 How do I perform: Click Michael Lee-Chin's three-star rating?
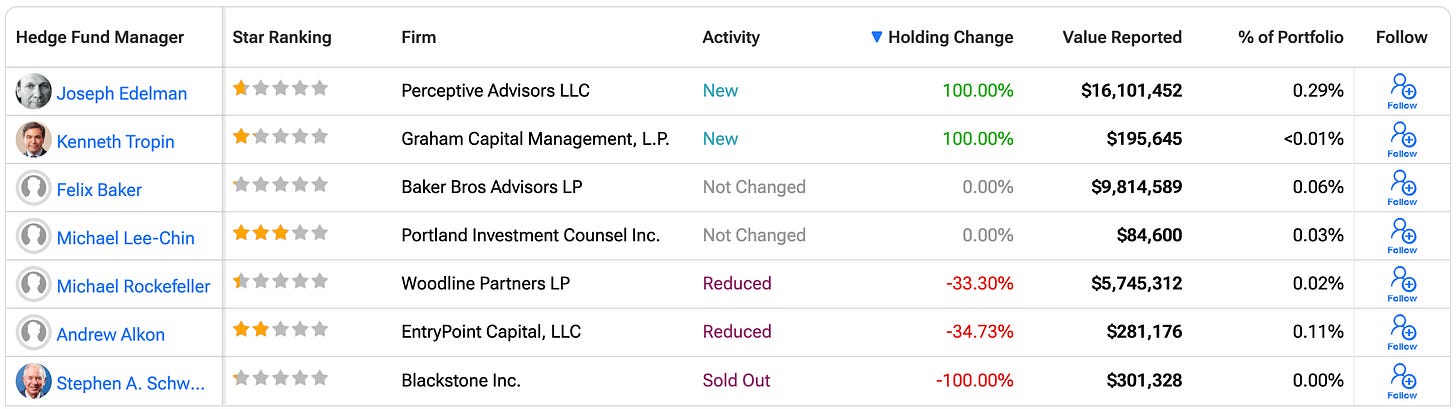coord(280,233)
